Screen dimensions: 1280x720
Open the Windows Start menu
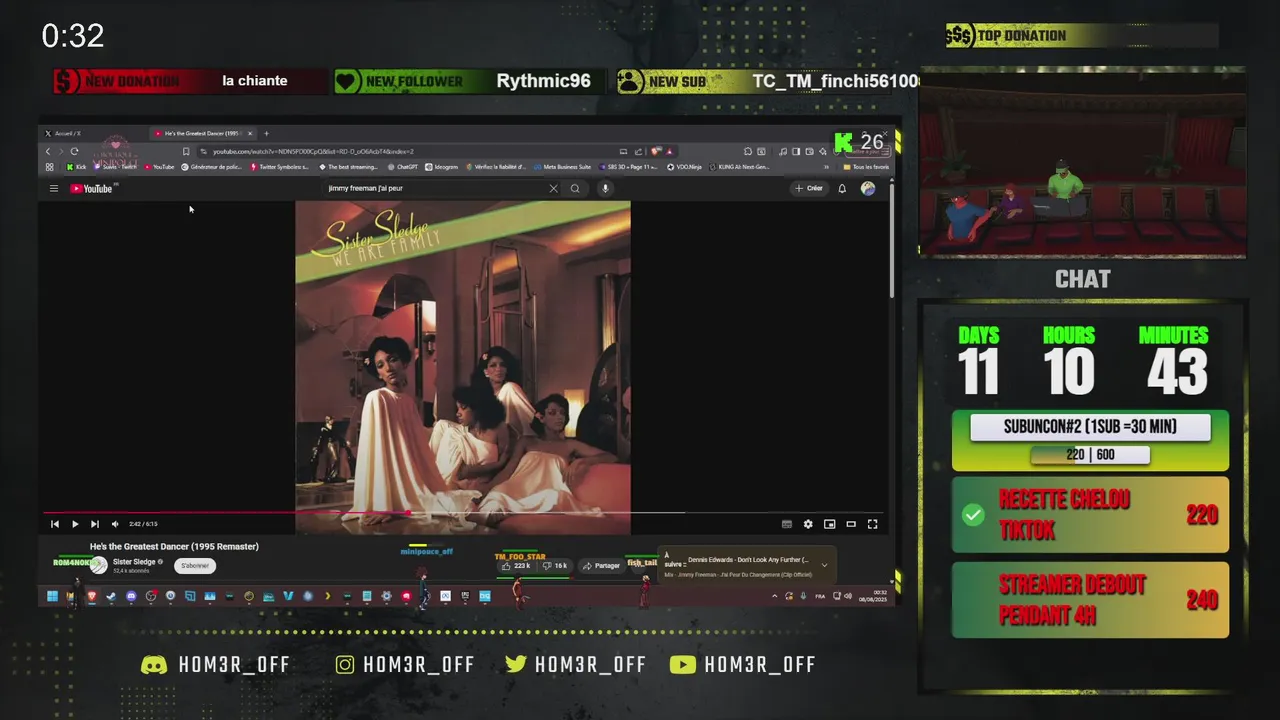[53, 596]
